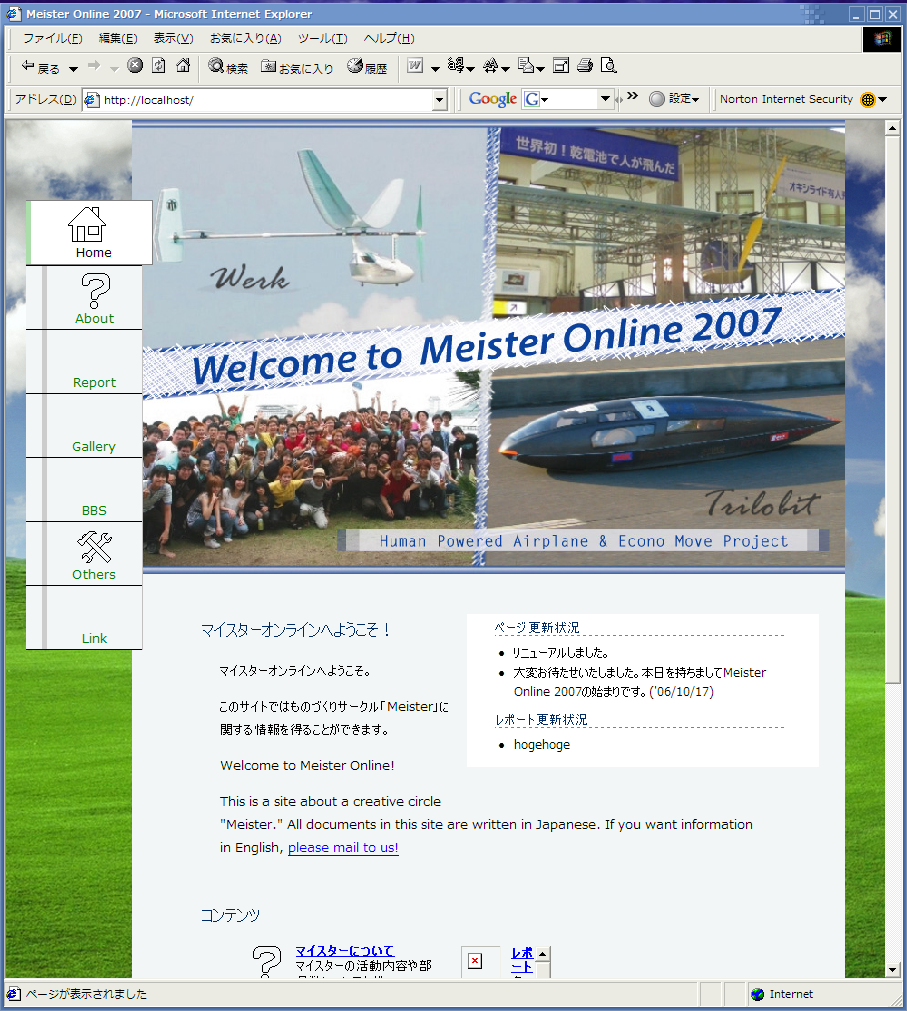Click the Print Preview toolbar icon
Screen dimensions: 907x1011
(608, 65)
